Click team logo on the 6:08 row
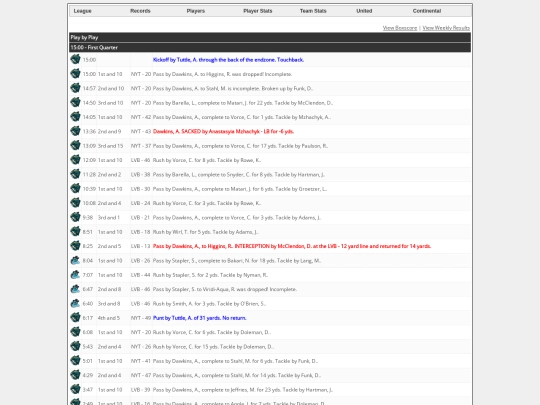Viewport: 540px width, 405px height. click(x=75, y=332)
